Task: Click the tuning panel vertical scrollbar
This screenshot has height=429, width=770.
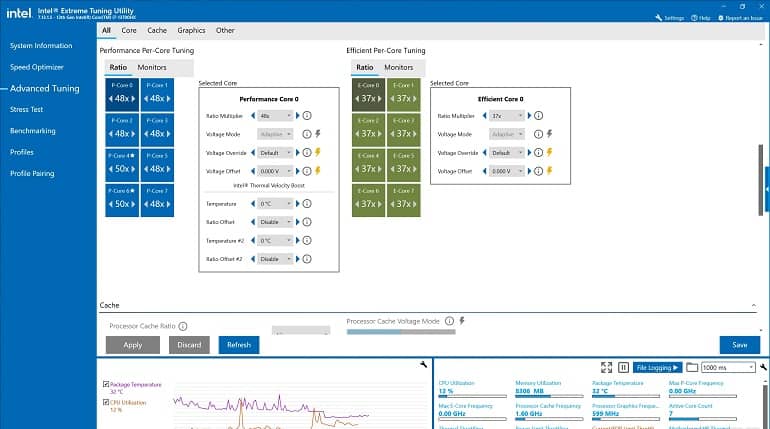Action: click(761, 179)
